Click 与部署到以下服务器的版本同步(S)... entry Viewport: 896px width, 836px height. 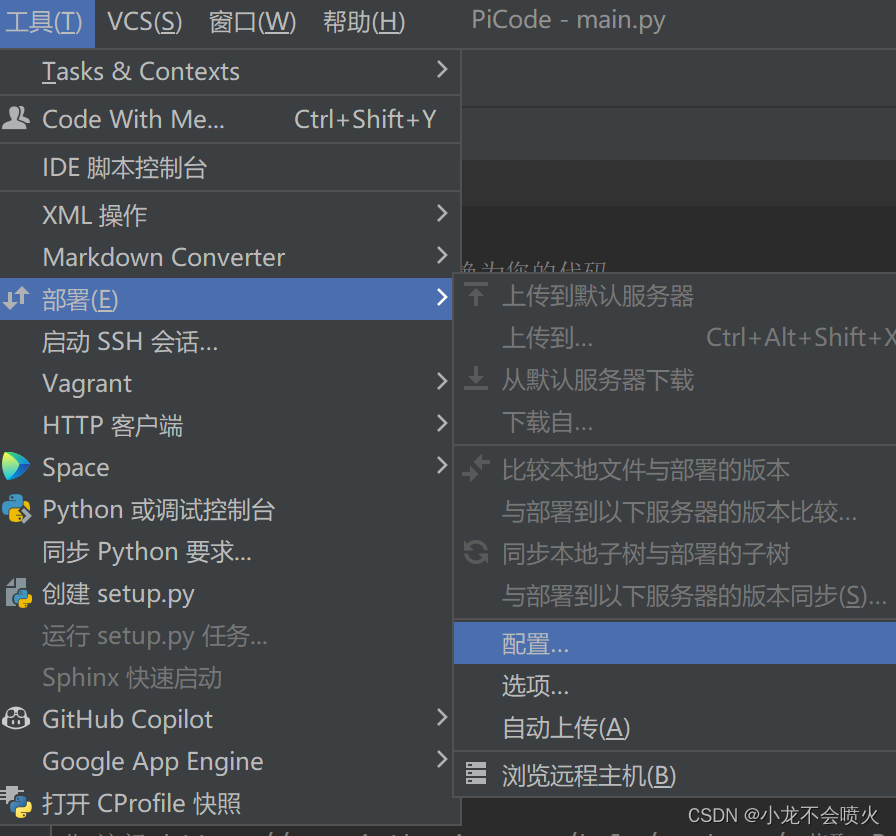[x=675, y=595]
